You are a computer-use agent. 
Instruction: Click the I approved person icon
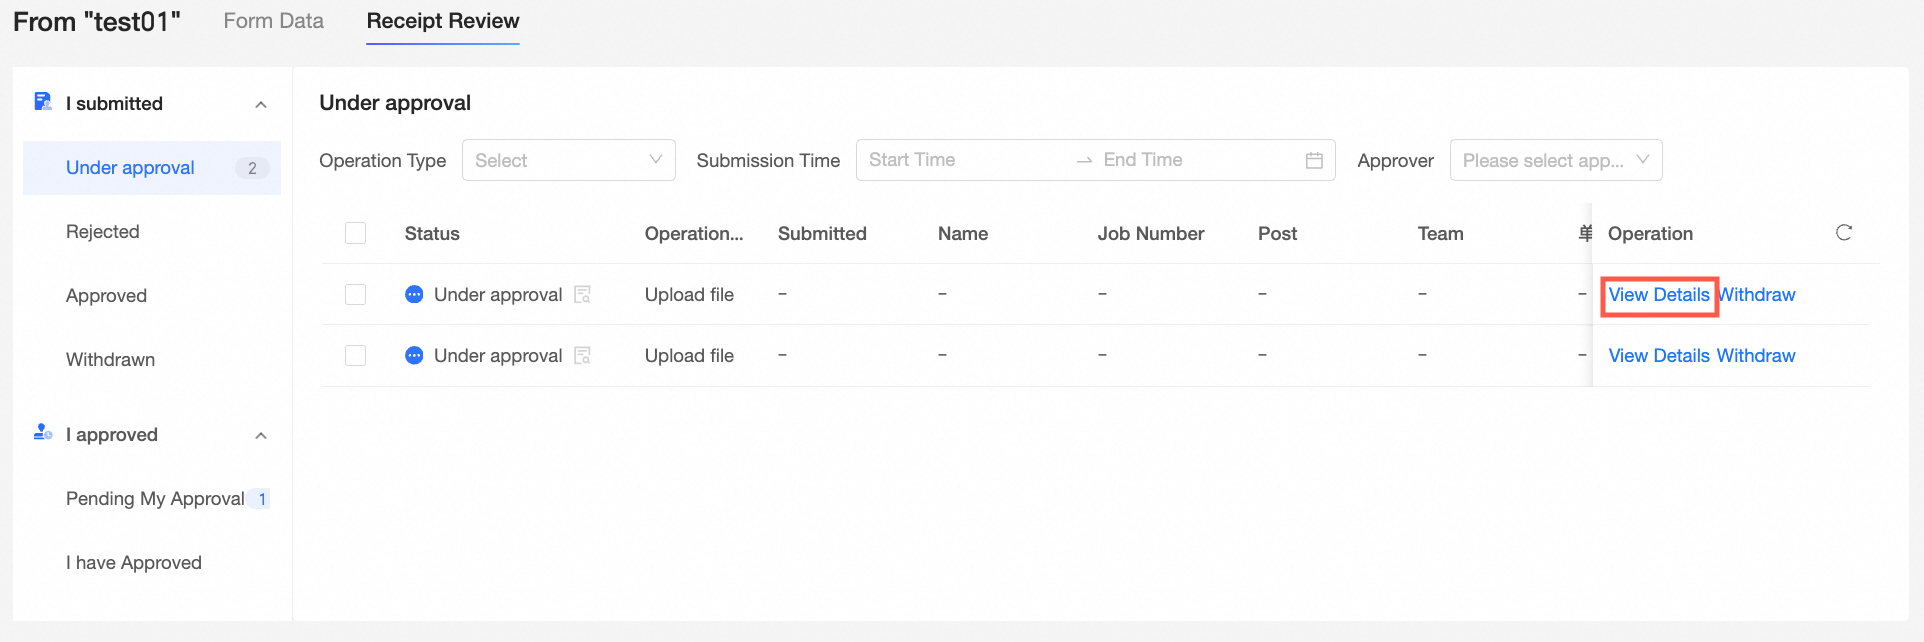click(43, 433)
